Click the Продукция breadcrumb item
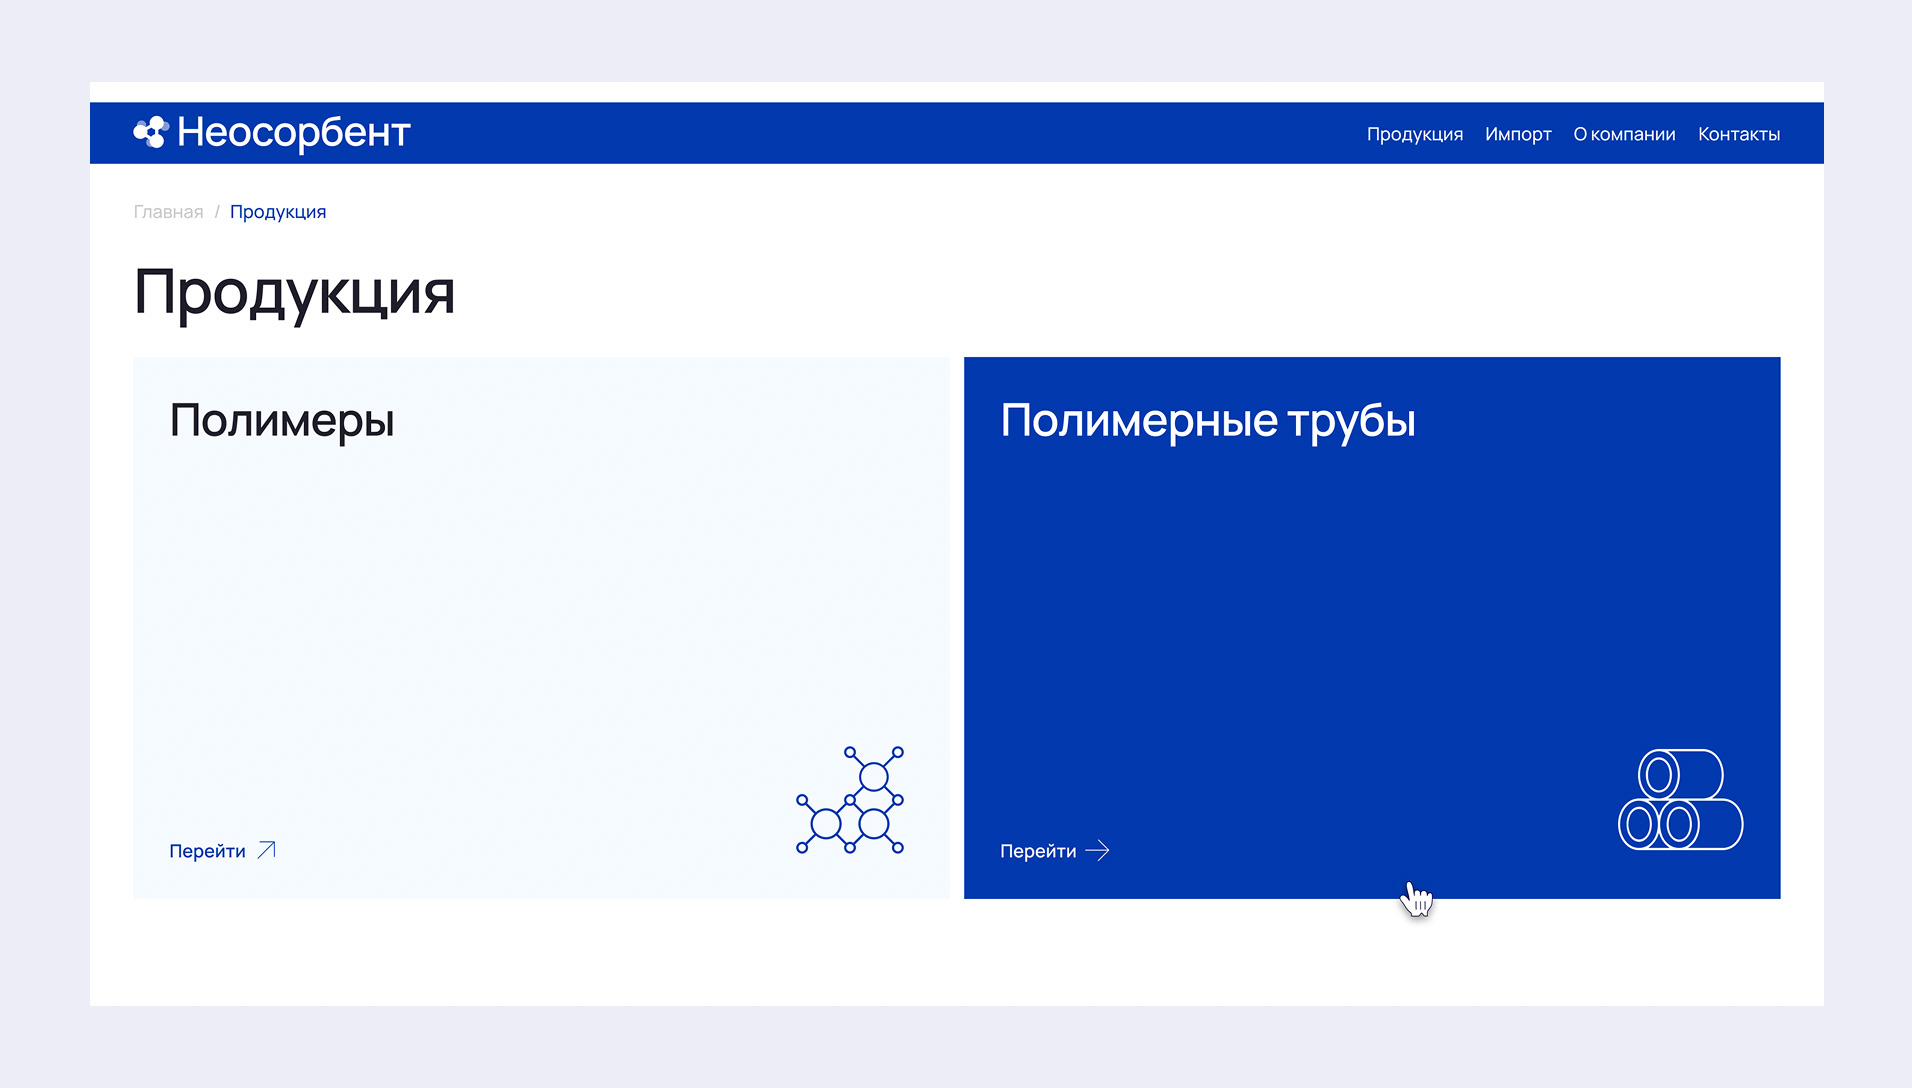The width and height of the screenshot is (1912, 1088). (x=278, y=212)
